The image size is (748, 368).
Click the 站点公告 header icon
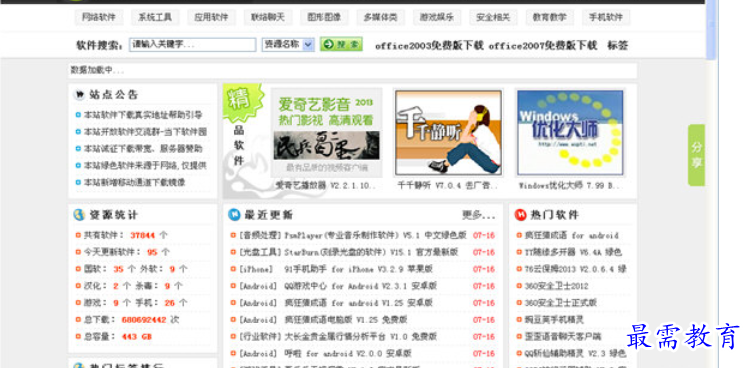tap(79, 95)
